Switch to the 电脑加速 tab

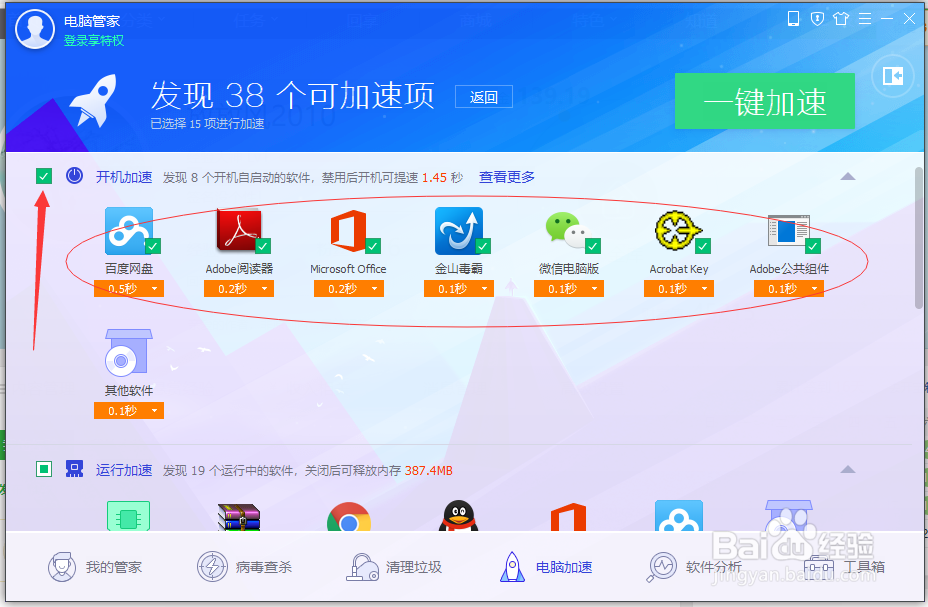coord(538,565)
